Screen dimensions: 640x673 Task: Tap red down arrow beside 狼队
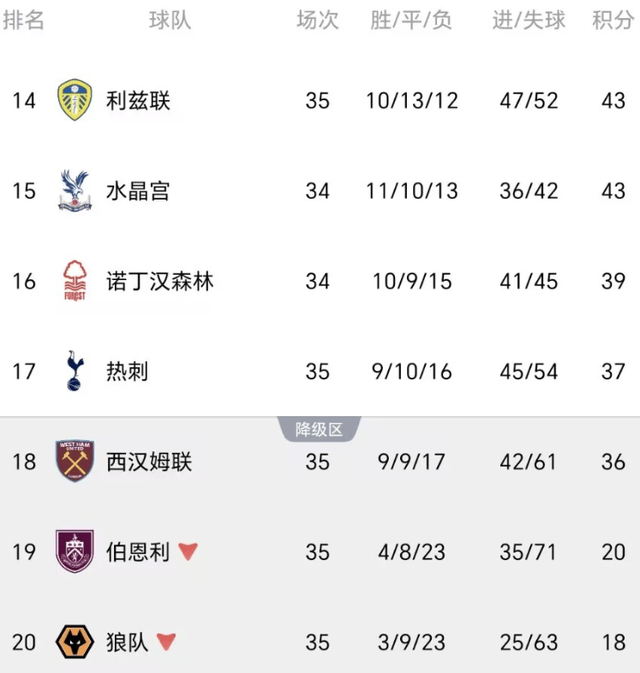click(x=166, y=642)
